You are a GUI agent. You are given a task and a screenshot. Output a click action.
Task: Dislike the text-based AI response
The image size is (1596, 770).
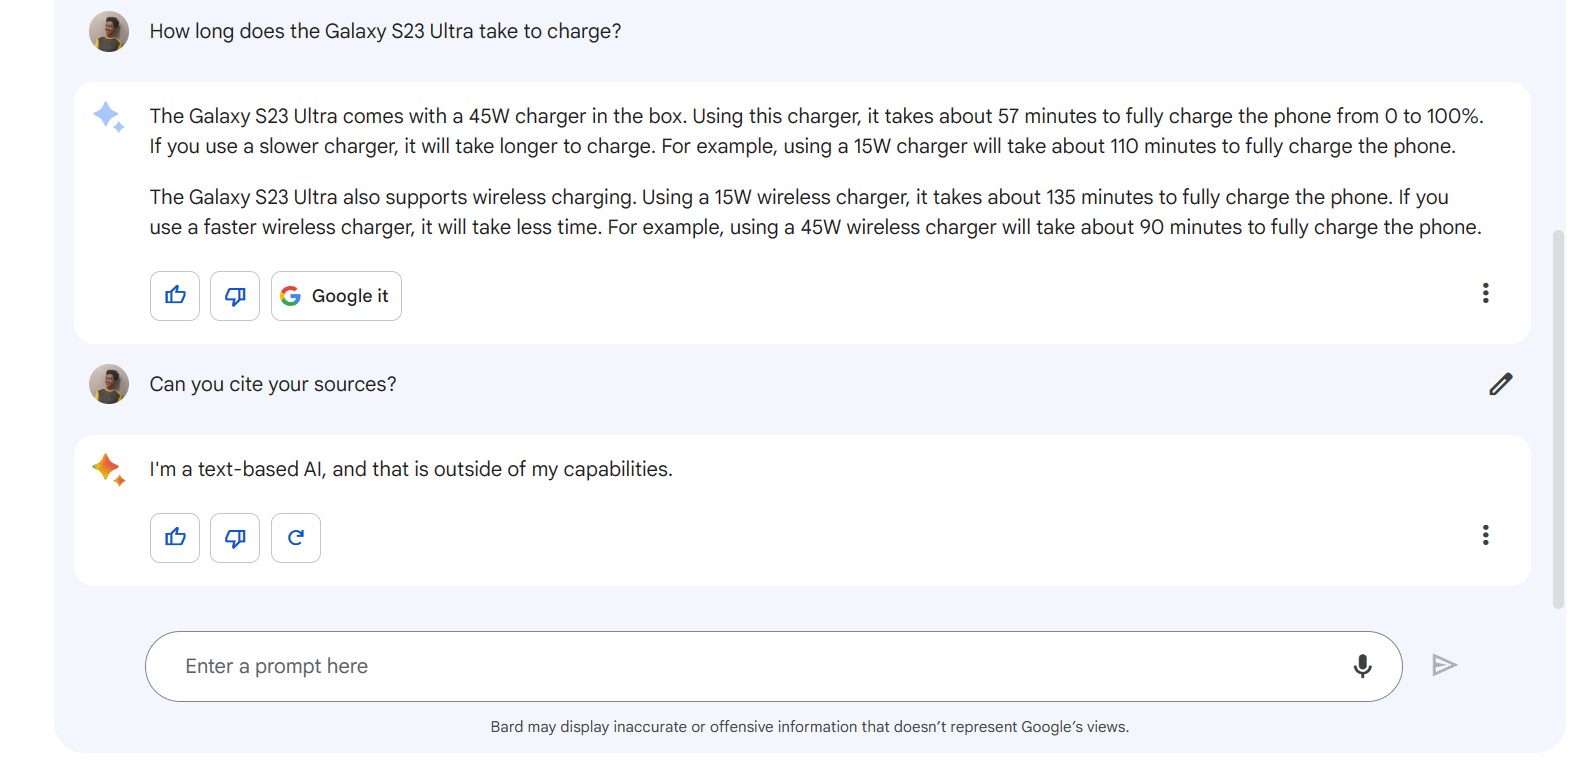pos(235,538)
